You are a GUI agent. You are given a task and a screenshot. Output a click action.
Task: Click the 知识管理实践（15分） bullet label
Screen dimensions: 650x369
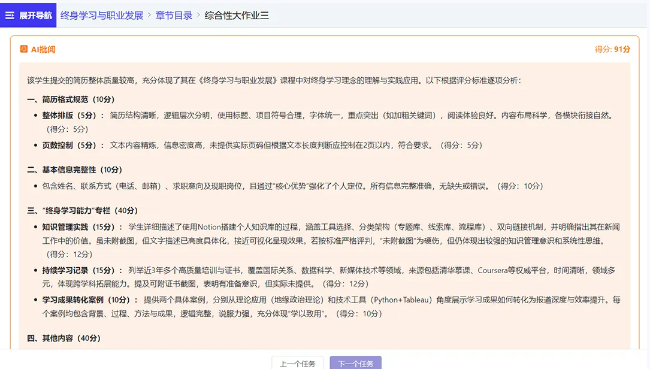pyautogui.click(x=78, y=227)
